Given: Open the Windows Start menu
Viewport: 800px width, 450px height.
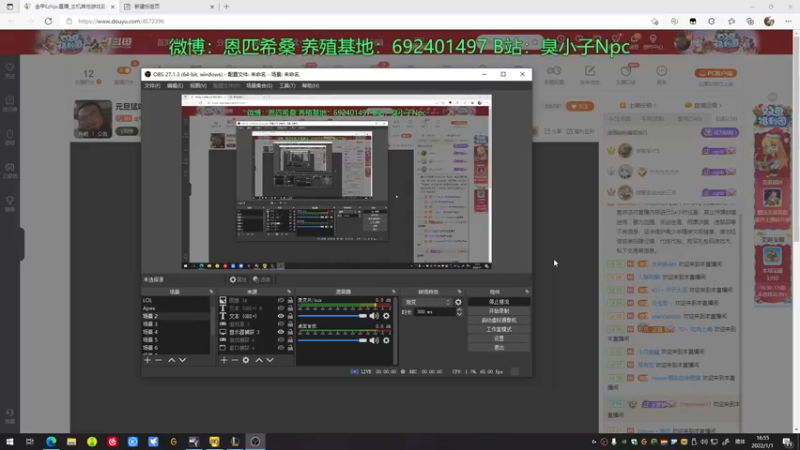Looking at the screenshot, I should coord(10,441).
